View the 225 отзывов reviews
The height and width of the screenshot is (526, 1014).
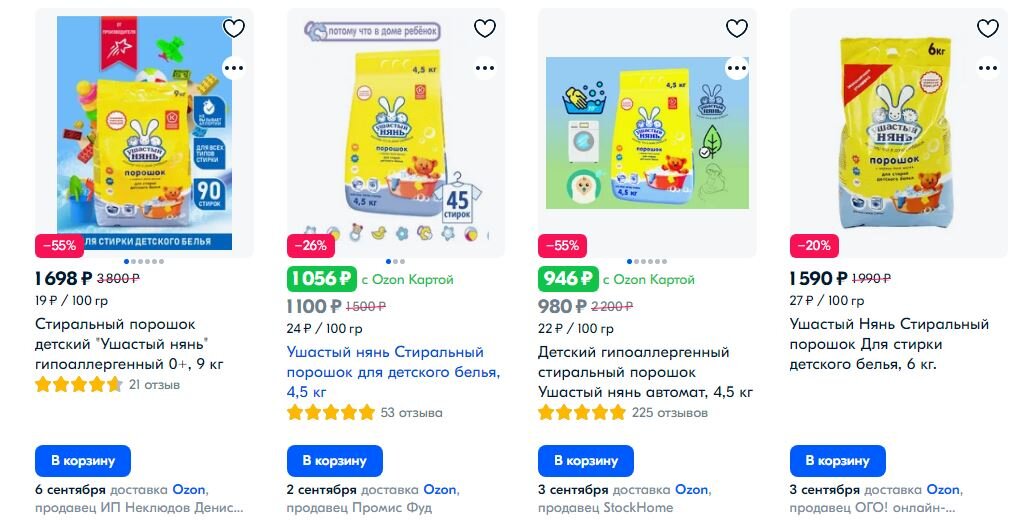click(669, 413)
